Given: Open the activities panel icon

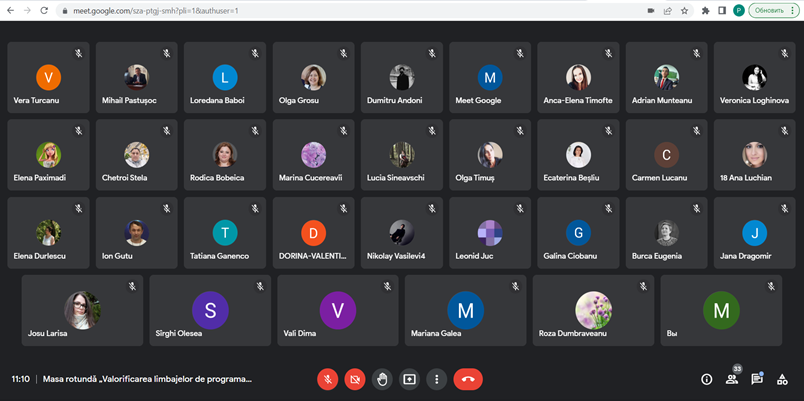Looking at the screenshot, I should point(783,379).
